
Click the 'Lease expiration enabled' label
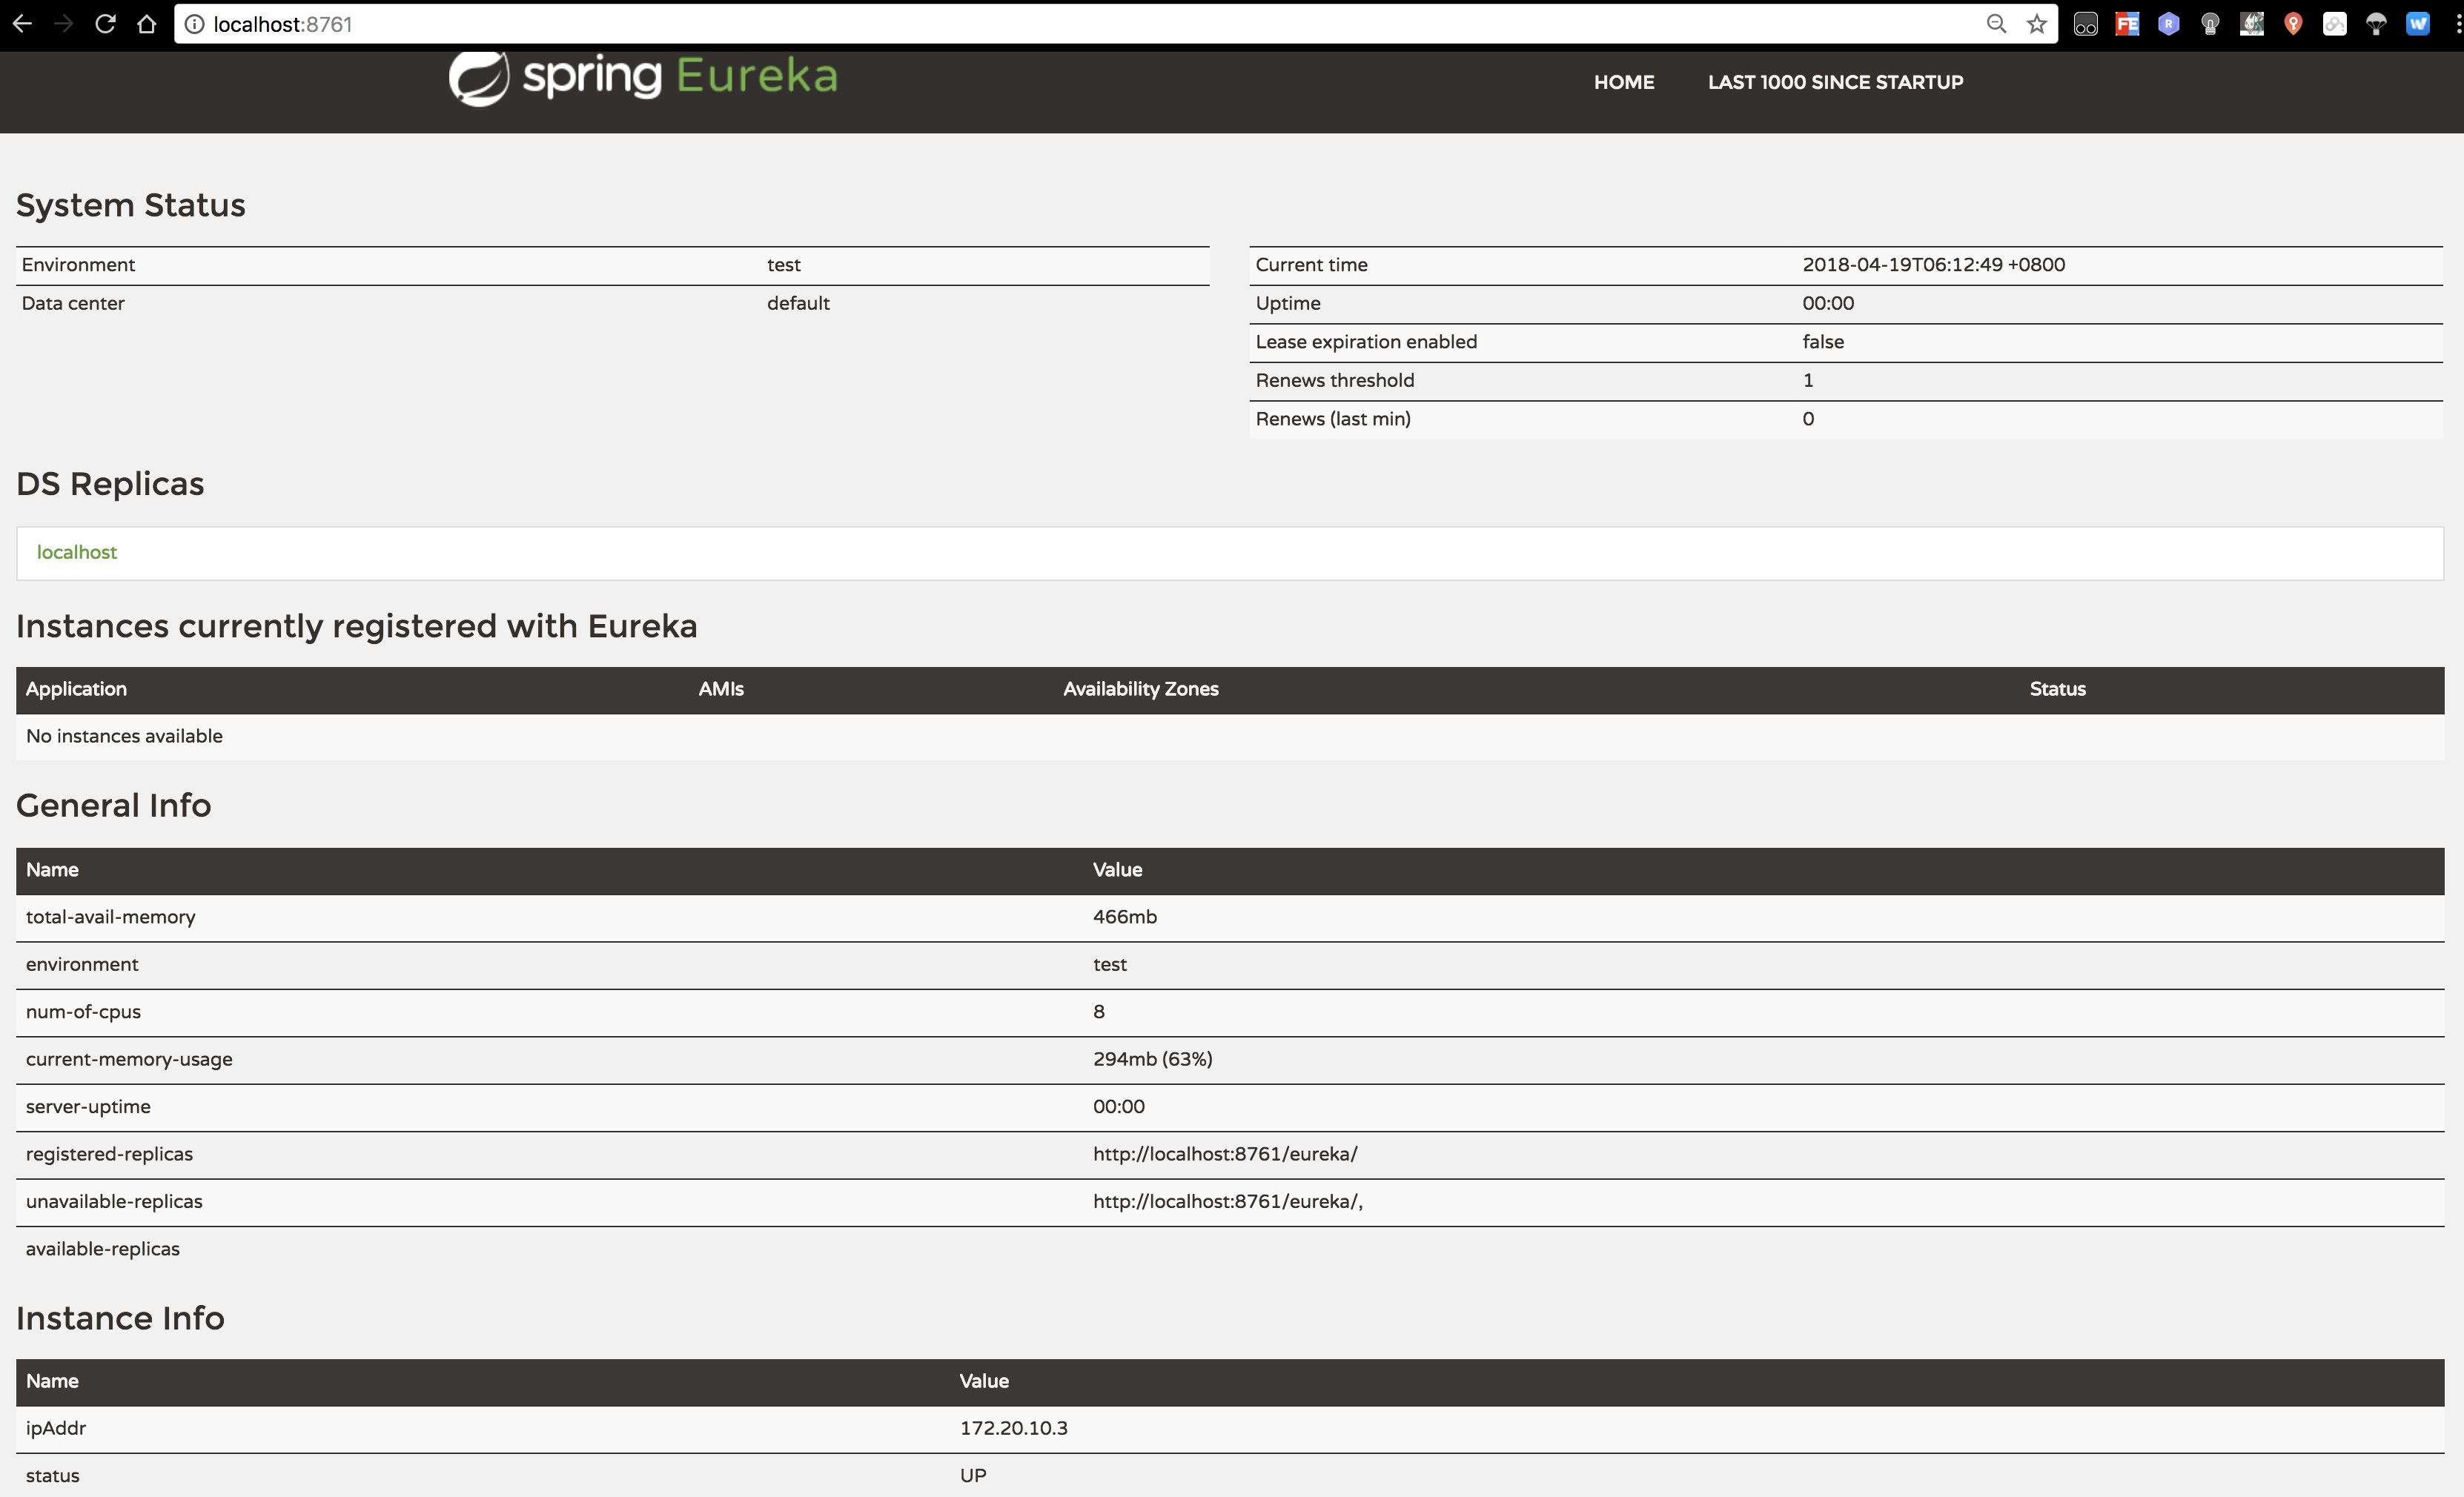click(1366, 342)
